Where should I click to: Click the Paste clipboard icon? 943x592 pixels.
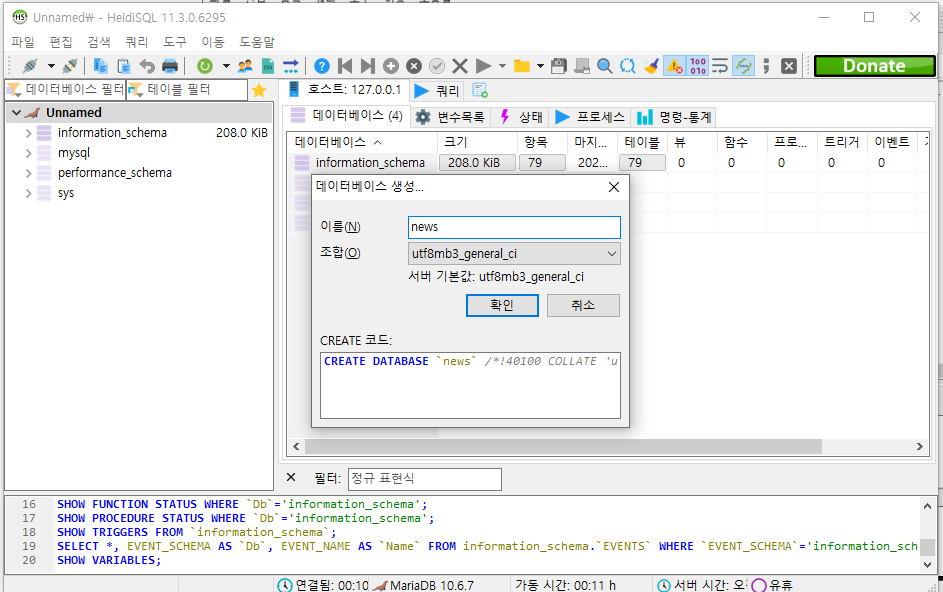123,66
